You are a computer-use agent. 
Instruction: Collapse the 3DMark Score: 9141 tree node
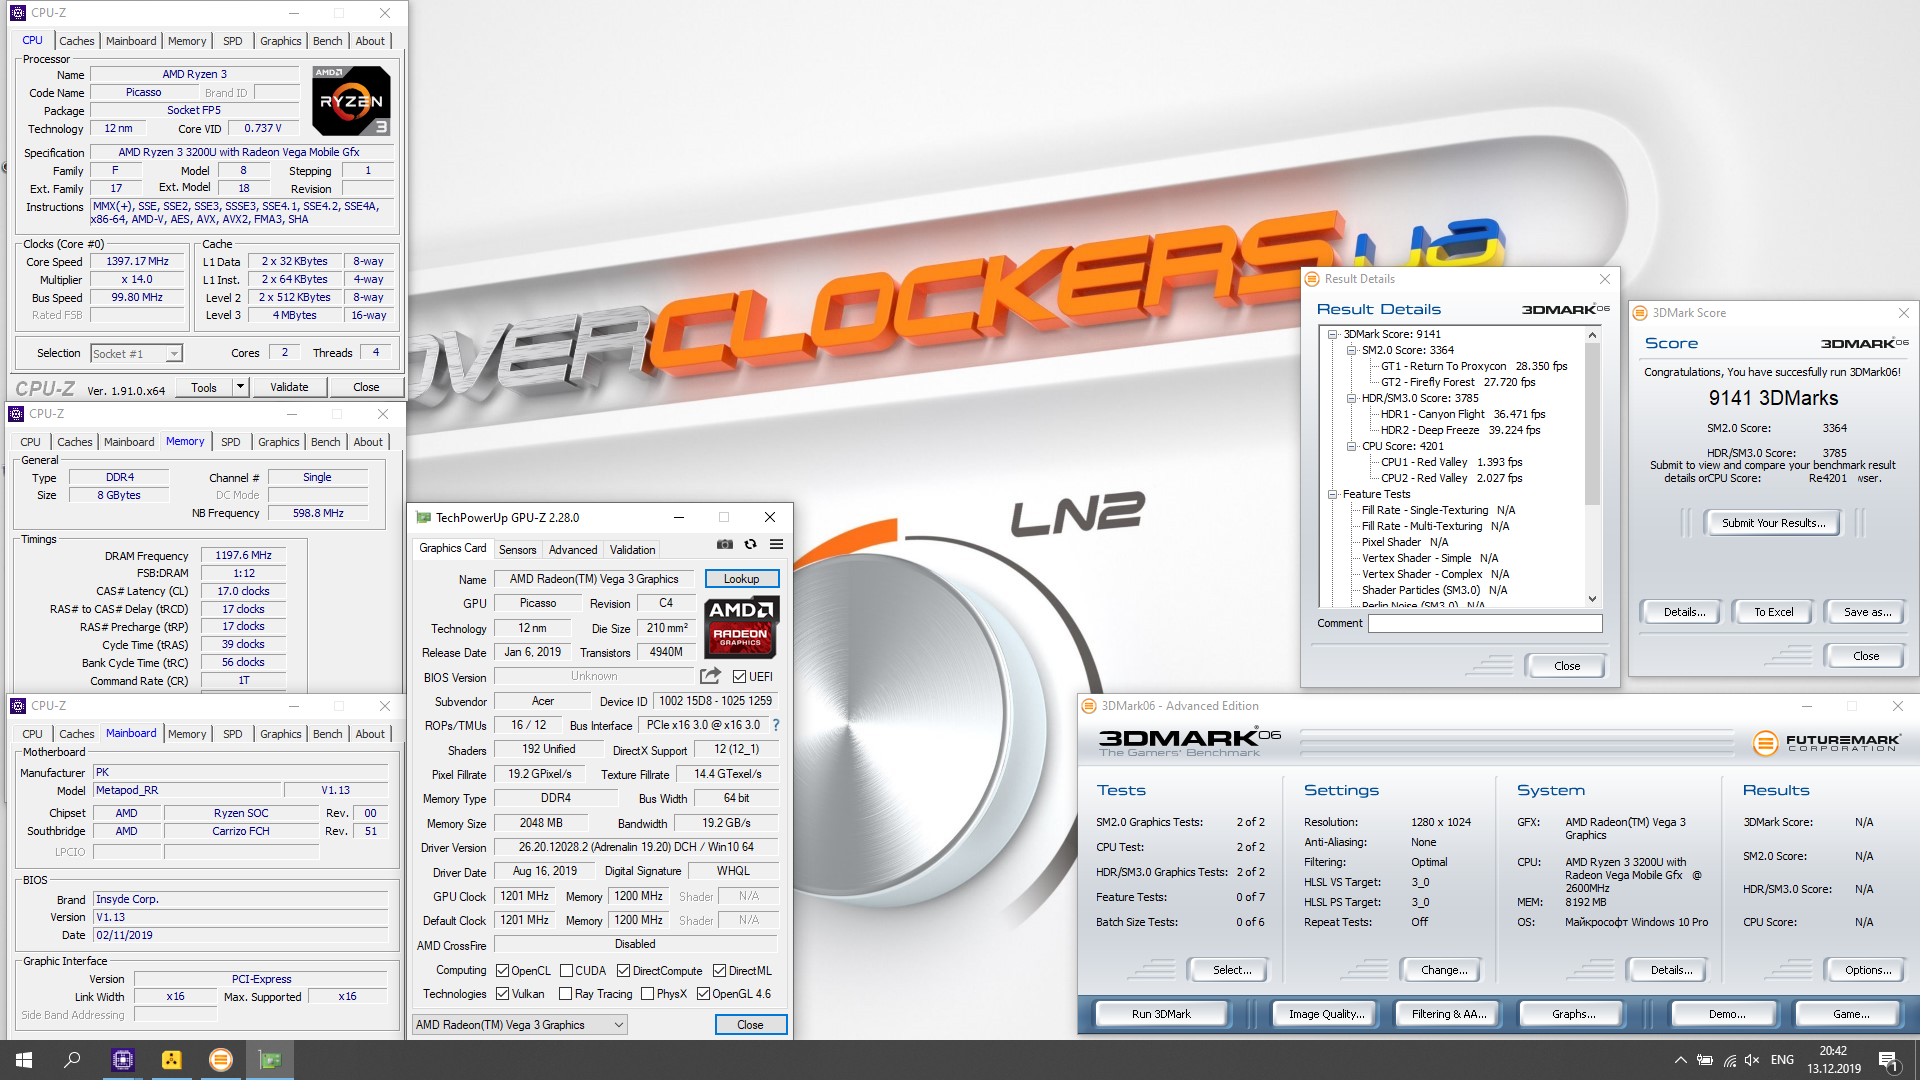[1333, 335]
